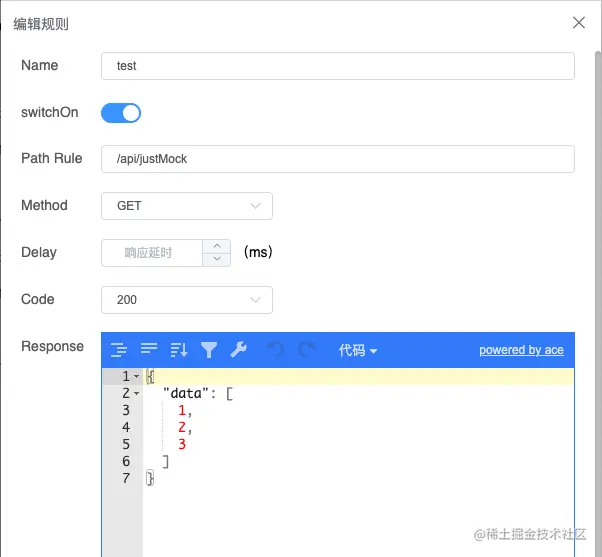Click the (ms) unit label next to Delay
This screenshot has width=602, height=557.
(258, 252)
